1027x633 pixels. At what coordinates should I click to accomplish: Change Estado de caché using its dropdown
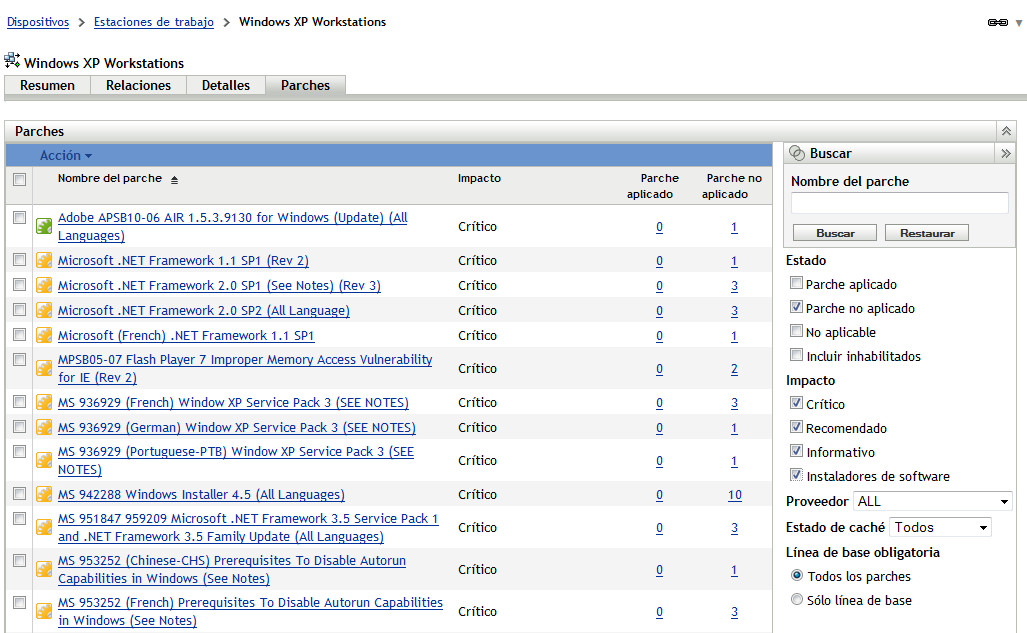[979, 527]
